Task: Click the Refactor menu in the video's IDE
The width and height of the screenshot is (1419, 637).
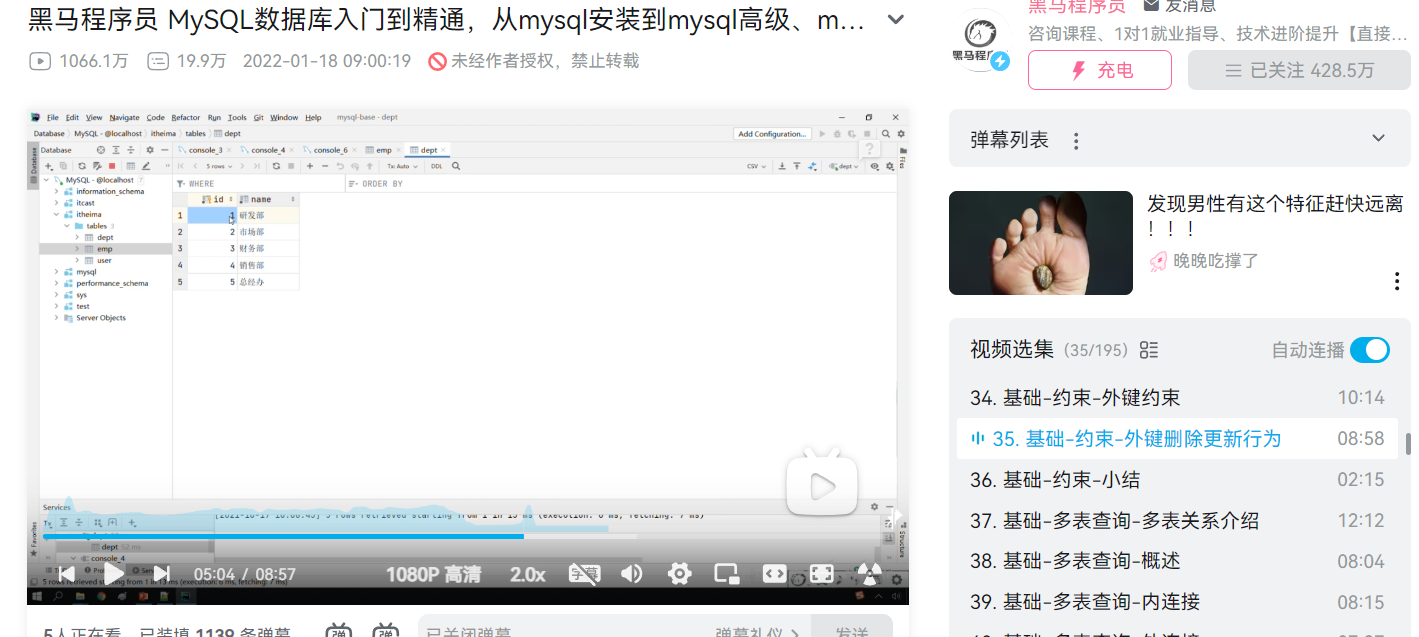Action: (186, 118)
